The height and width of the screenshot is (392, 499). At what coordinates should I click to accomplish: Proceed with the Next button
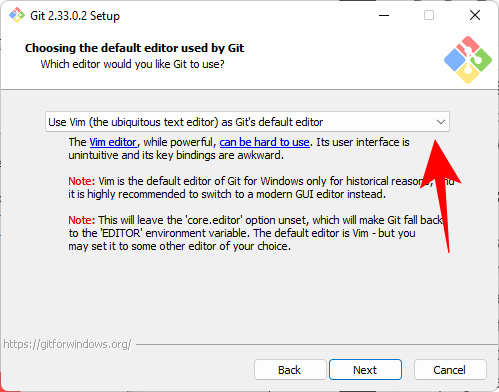365,370
